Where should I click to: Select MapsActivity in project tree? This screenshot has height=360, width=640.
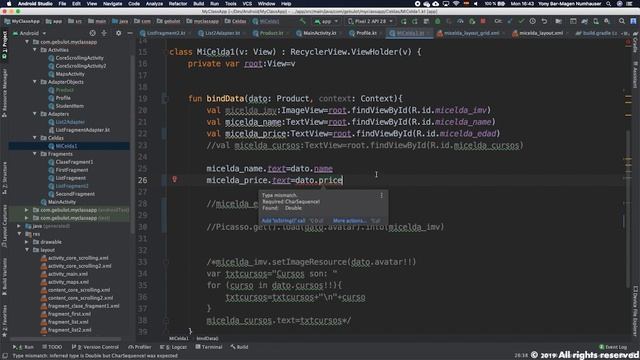70,74
